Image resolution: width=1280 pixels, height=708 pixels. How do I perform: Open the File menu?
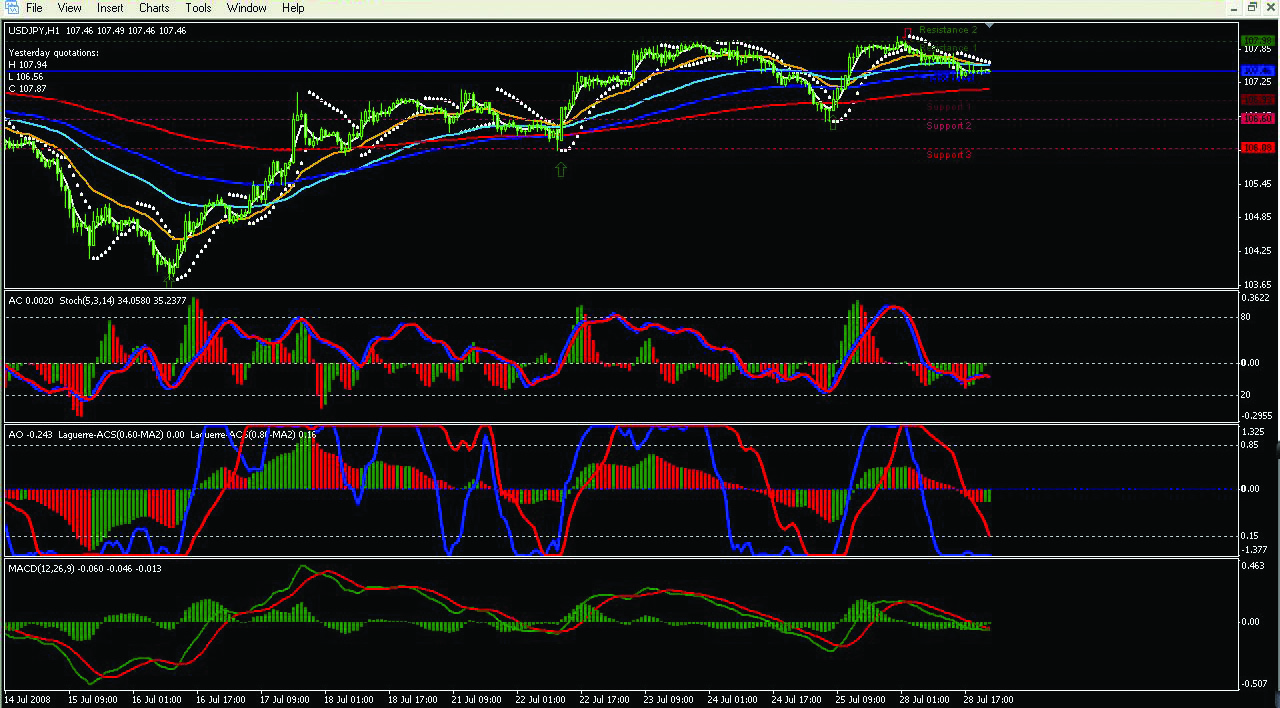(x=34, y=8)
